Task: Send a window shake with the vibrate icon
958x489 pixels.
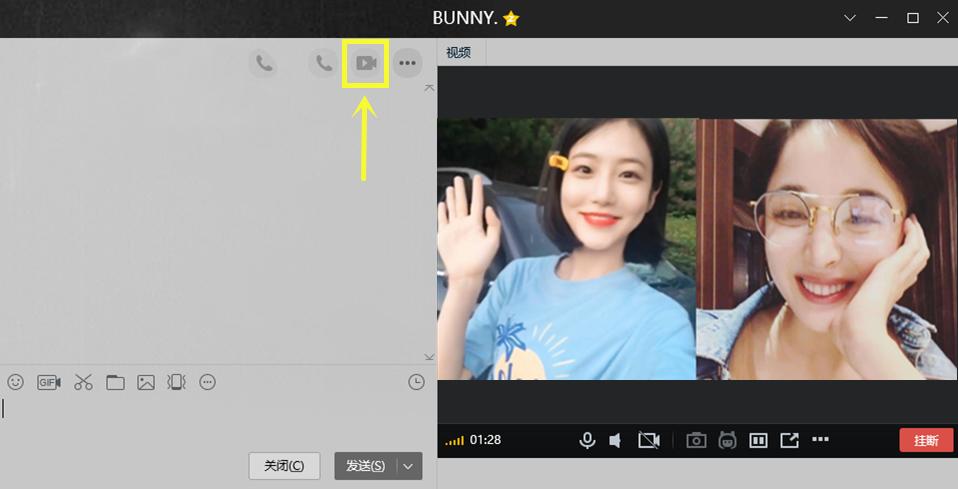Action: (x=177, y=382)
